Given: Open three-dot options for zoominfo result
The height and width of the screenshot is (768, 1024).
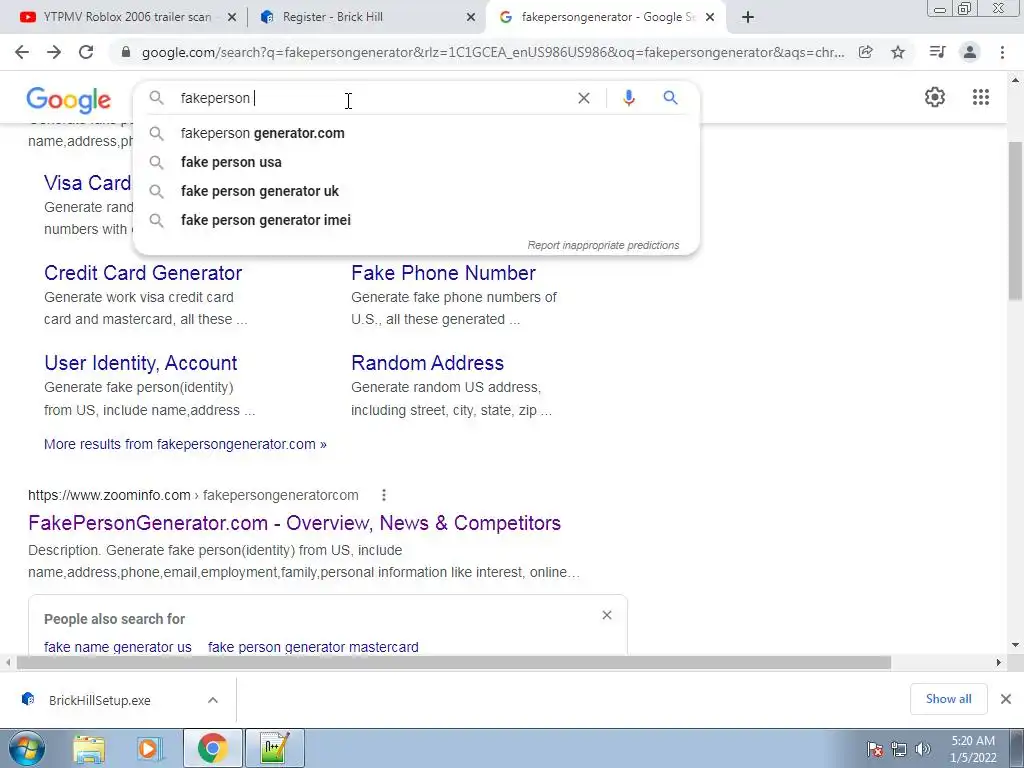Looking at the screenshot, I should point(384,495).
